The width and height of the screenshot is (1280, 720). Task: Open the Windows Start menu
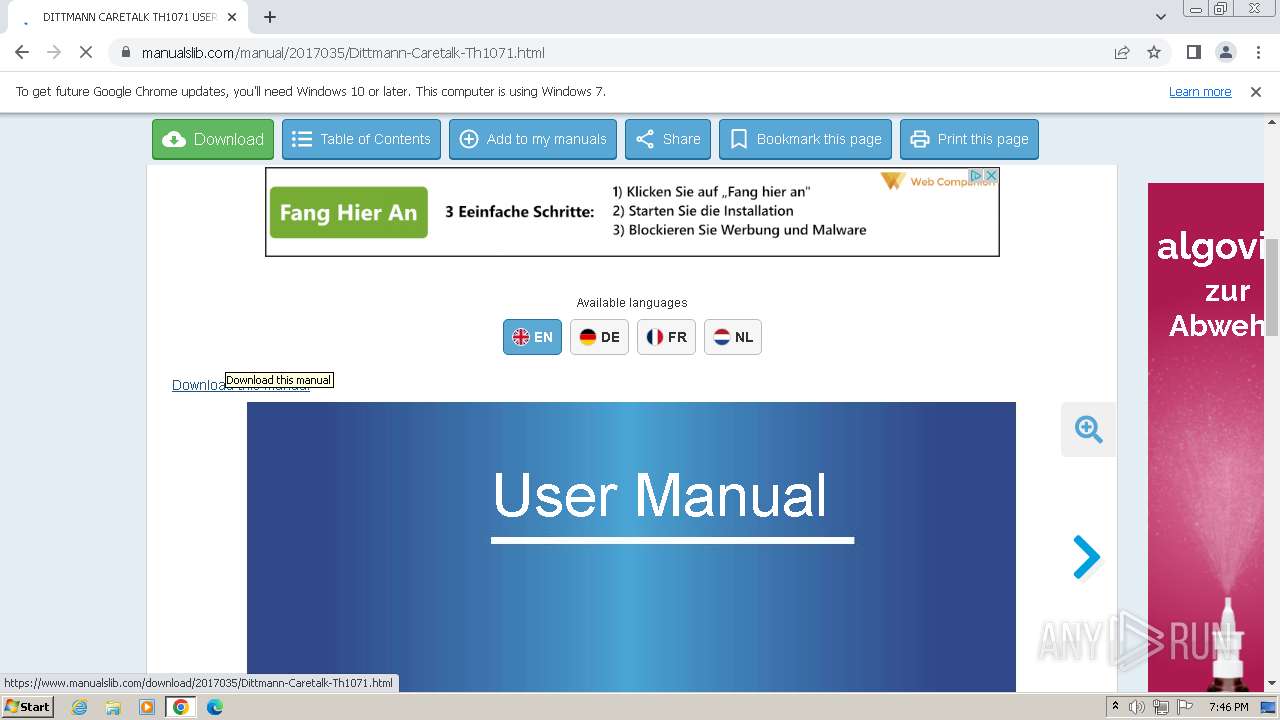pyautogui.click(x=27, y=707)
